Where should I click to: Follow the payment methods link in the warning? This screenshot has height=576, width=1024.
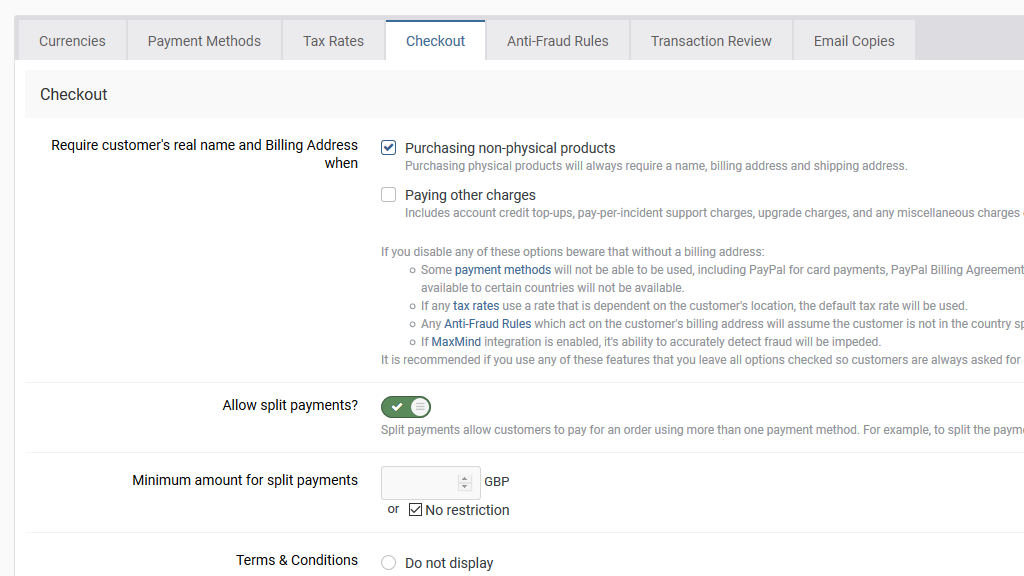pyautogui.click(x=503, y=270)
